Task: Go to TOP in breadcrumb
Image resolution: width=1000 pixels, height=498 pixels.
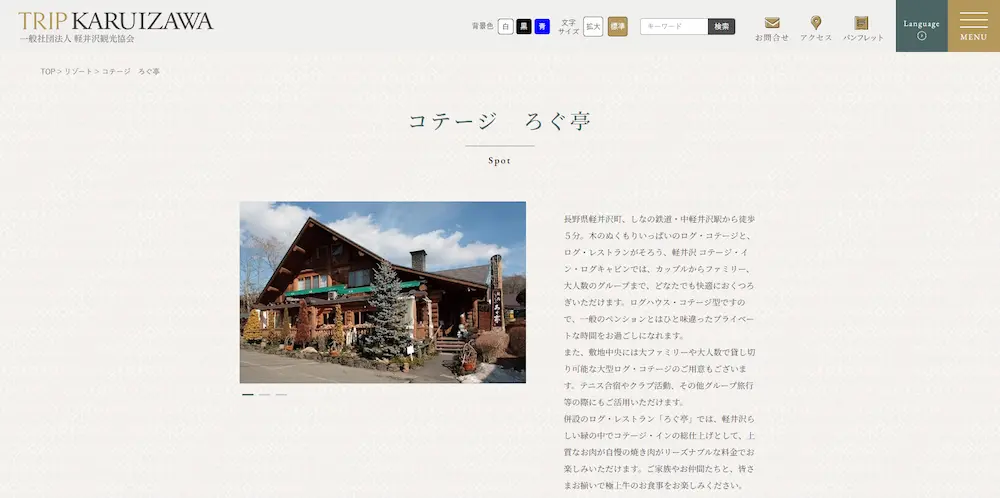Action: point(47,72)
